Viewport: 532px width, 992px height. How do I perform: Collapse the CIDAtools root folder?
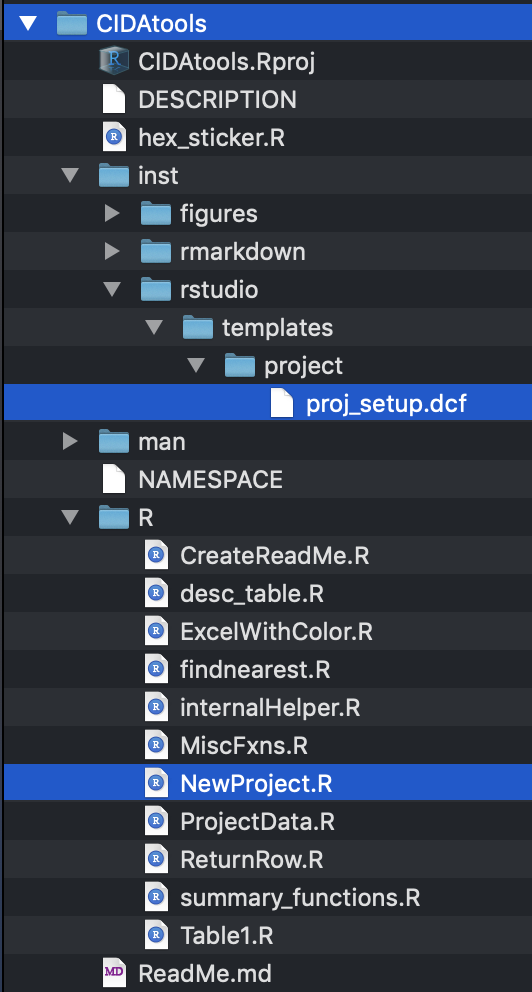point(28,24)
